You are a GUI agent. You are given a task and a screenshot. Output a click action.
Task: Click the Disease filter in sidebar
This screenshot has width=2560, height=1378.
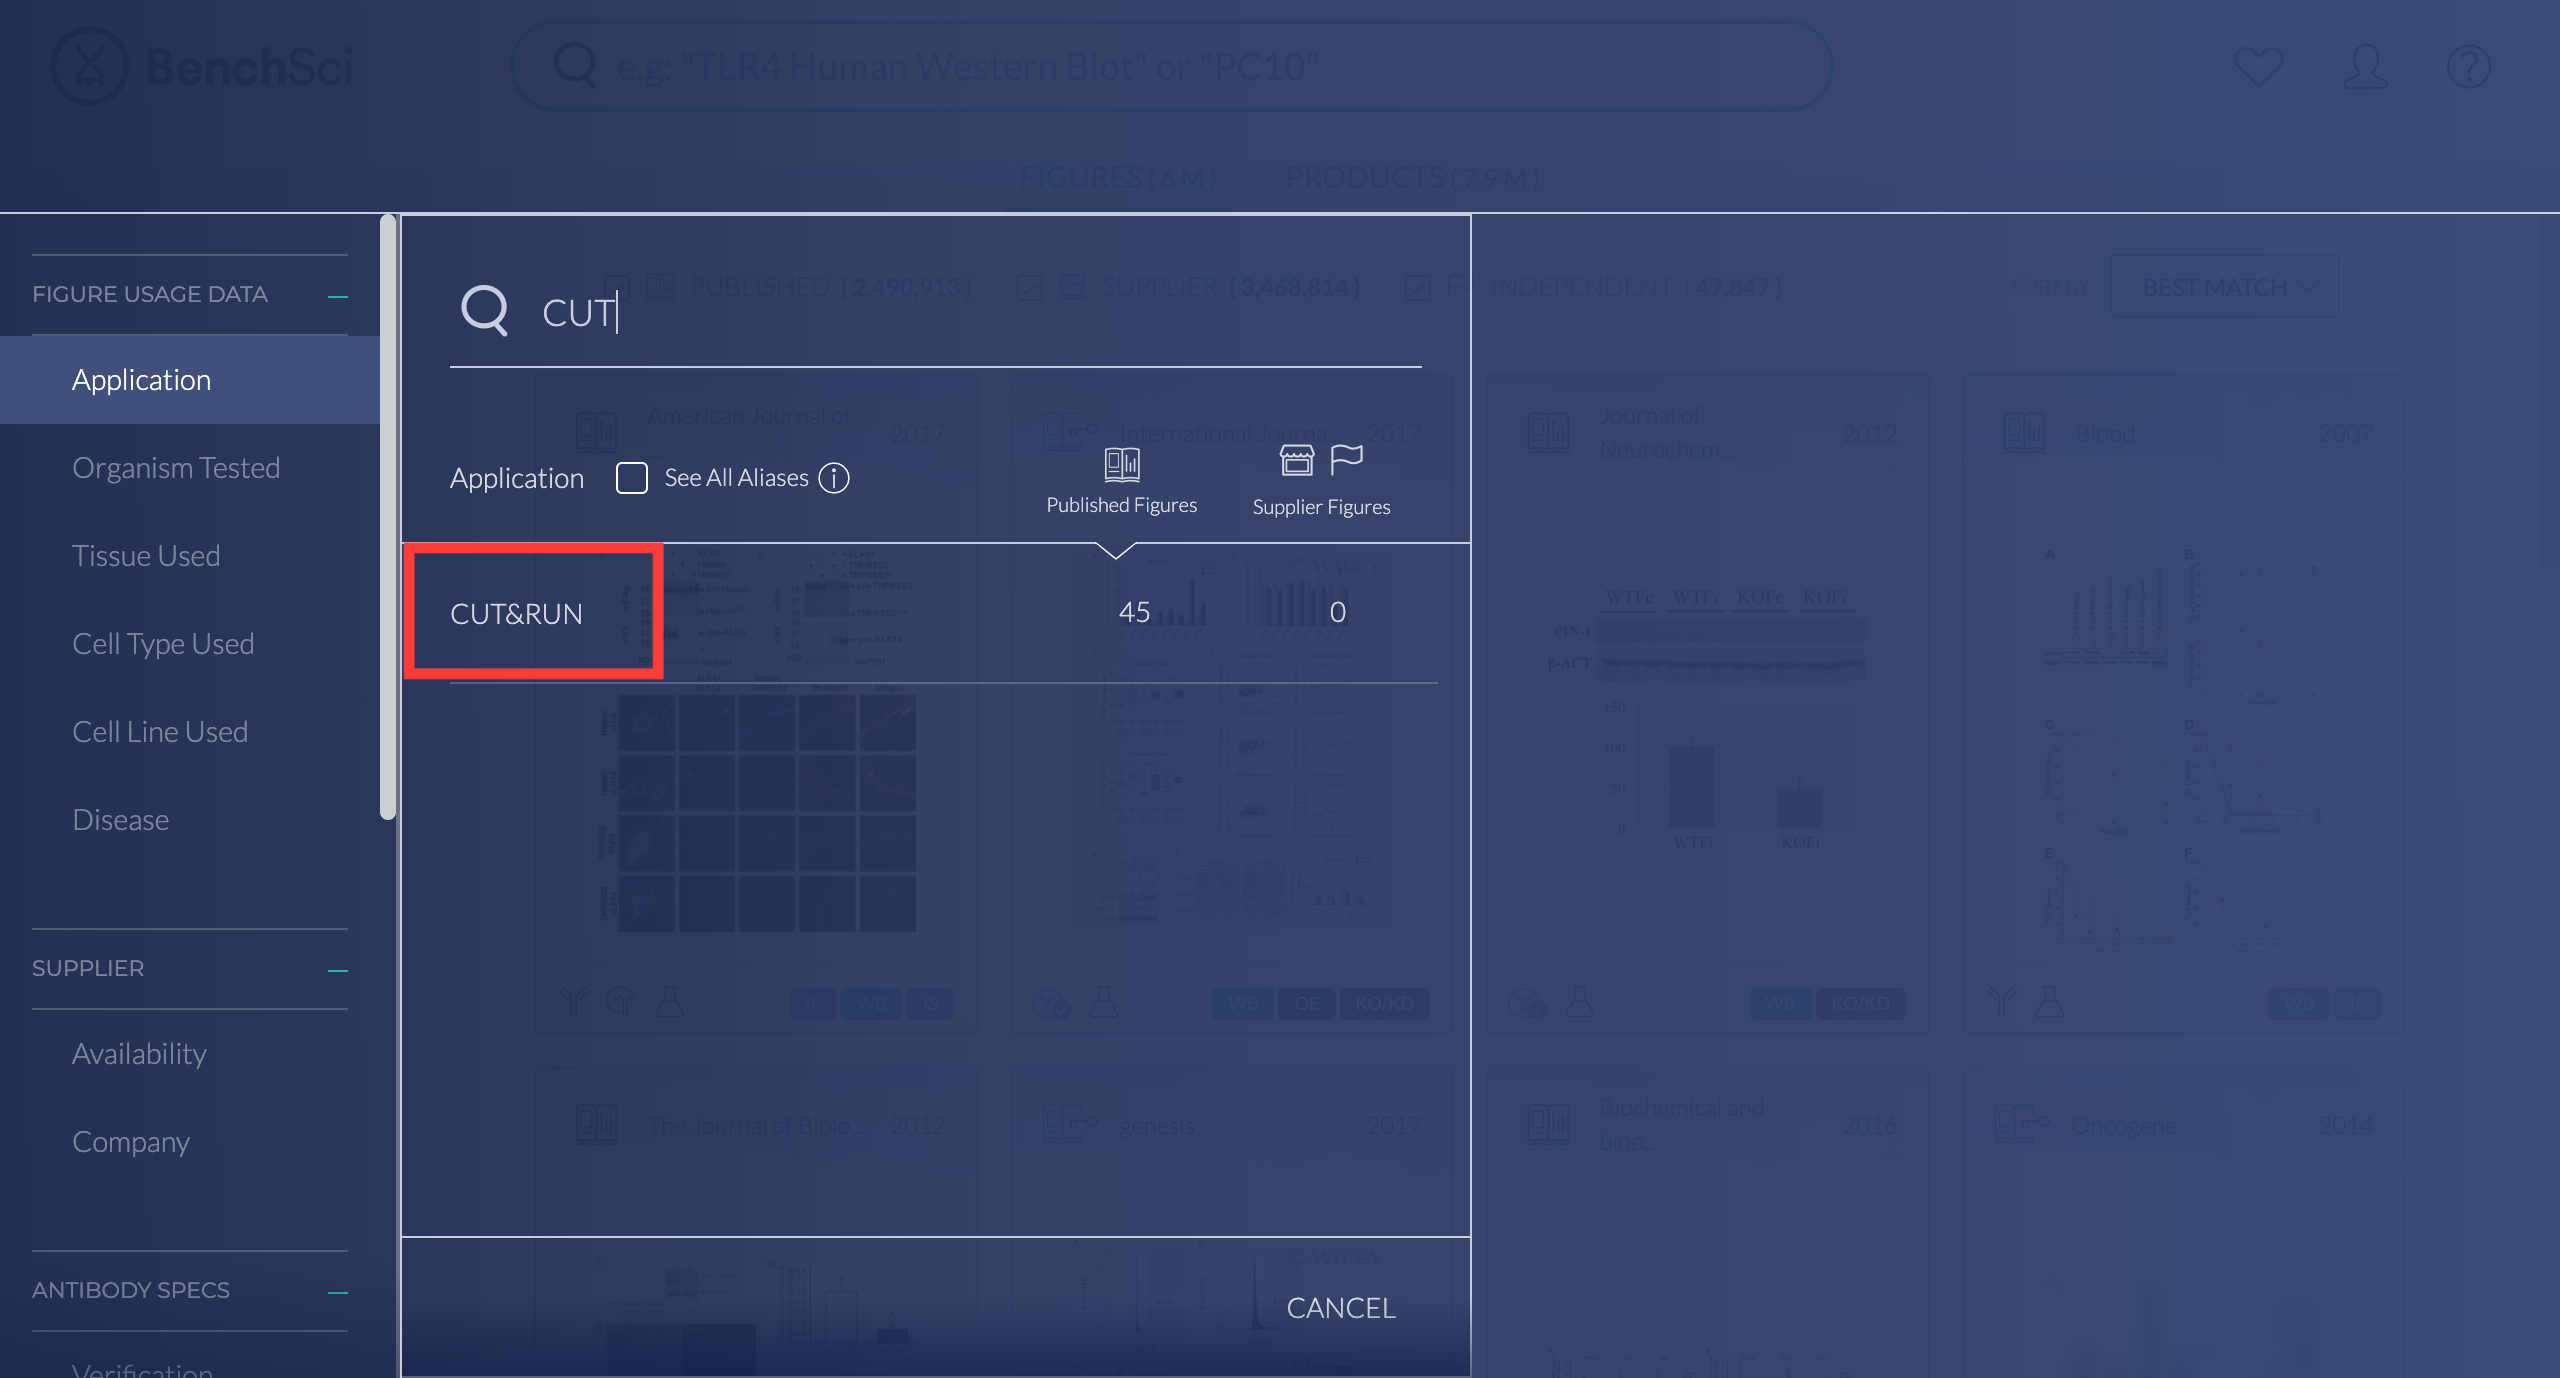coord(119,820)
